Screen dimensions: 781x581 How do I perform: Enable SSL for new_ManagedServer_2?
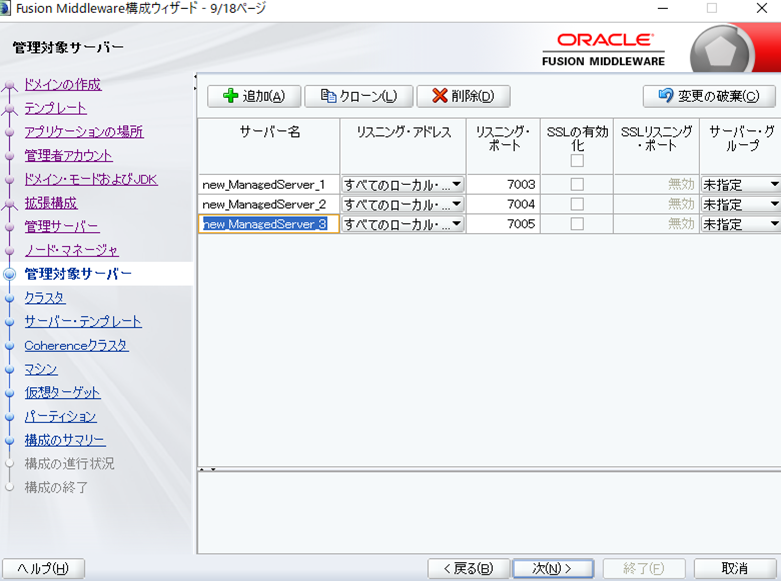click(577, 204)
